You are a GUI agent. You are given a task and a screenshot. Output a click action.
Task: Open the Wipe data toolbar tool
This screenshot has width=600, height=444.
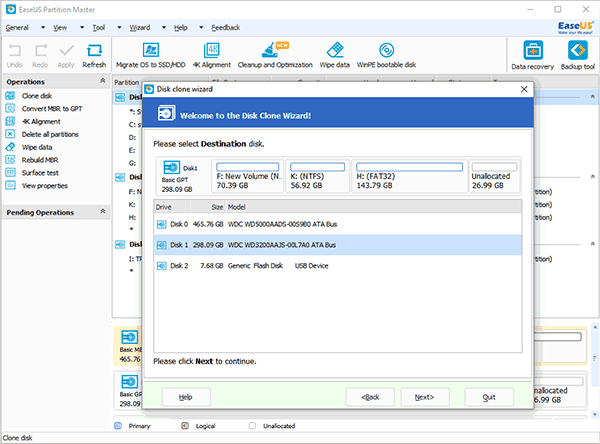[335, 56]
